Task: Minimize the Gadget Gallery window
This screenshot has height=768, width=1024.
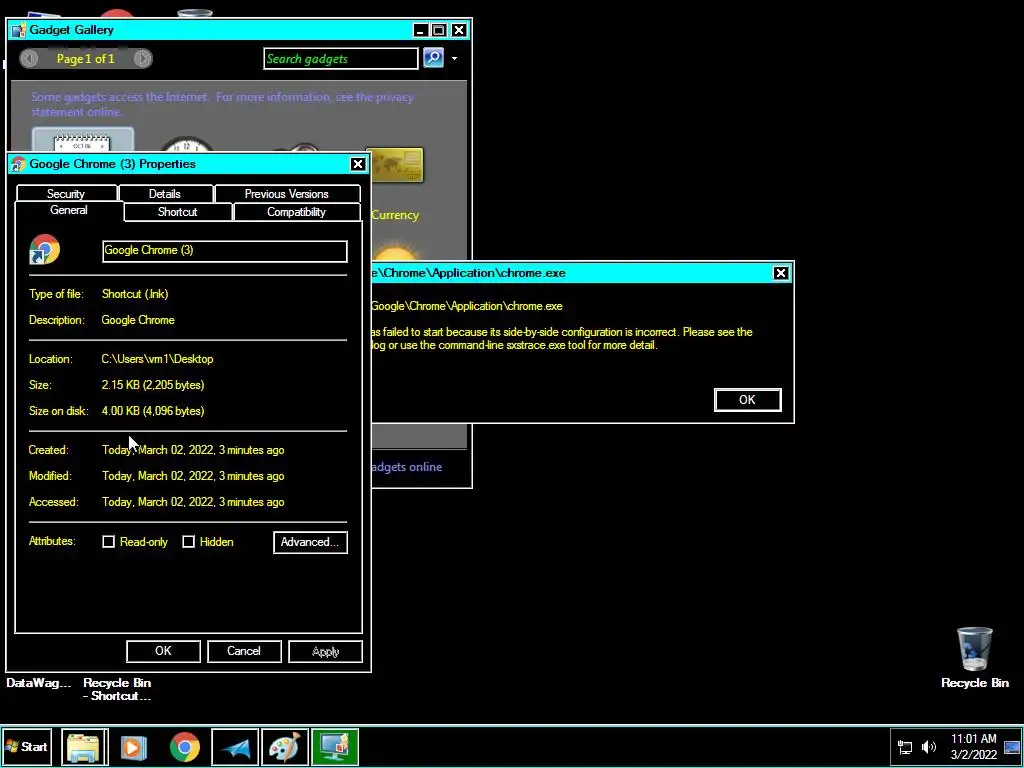Action: point(421,30)
